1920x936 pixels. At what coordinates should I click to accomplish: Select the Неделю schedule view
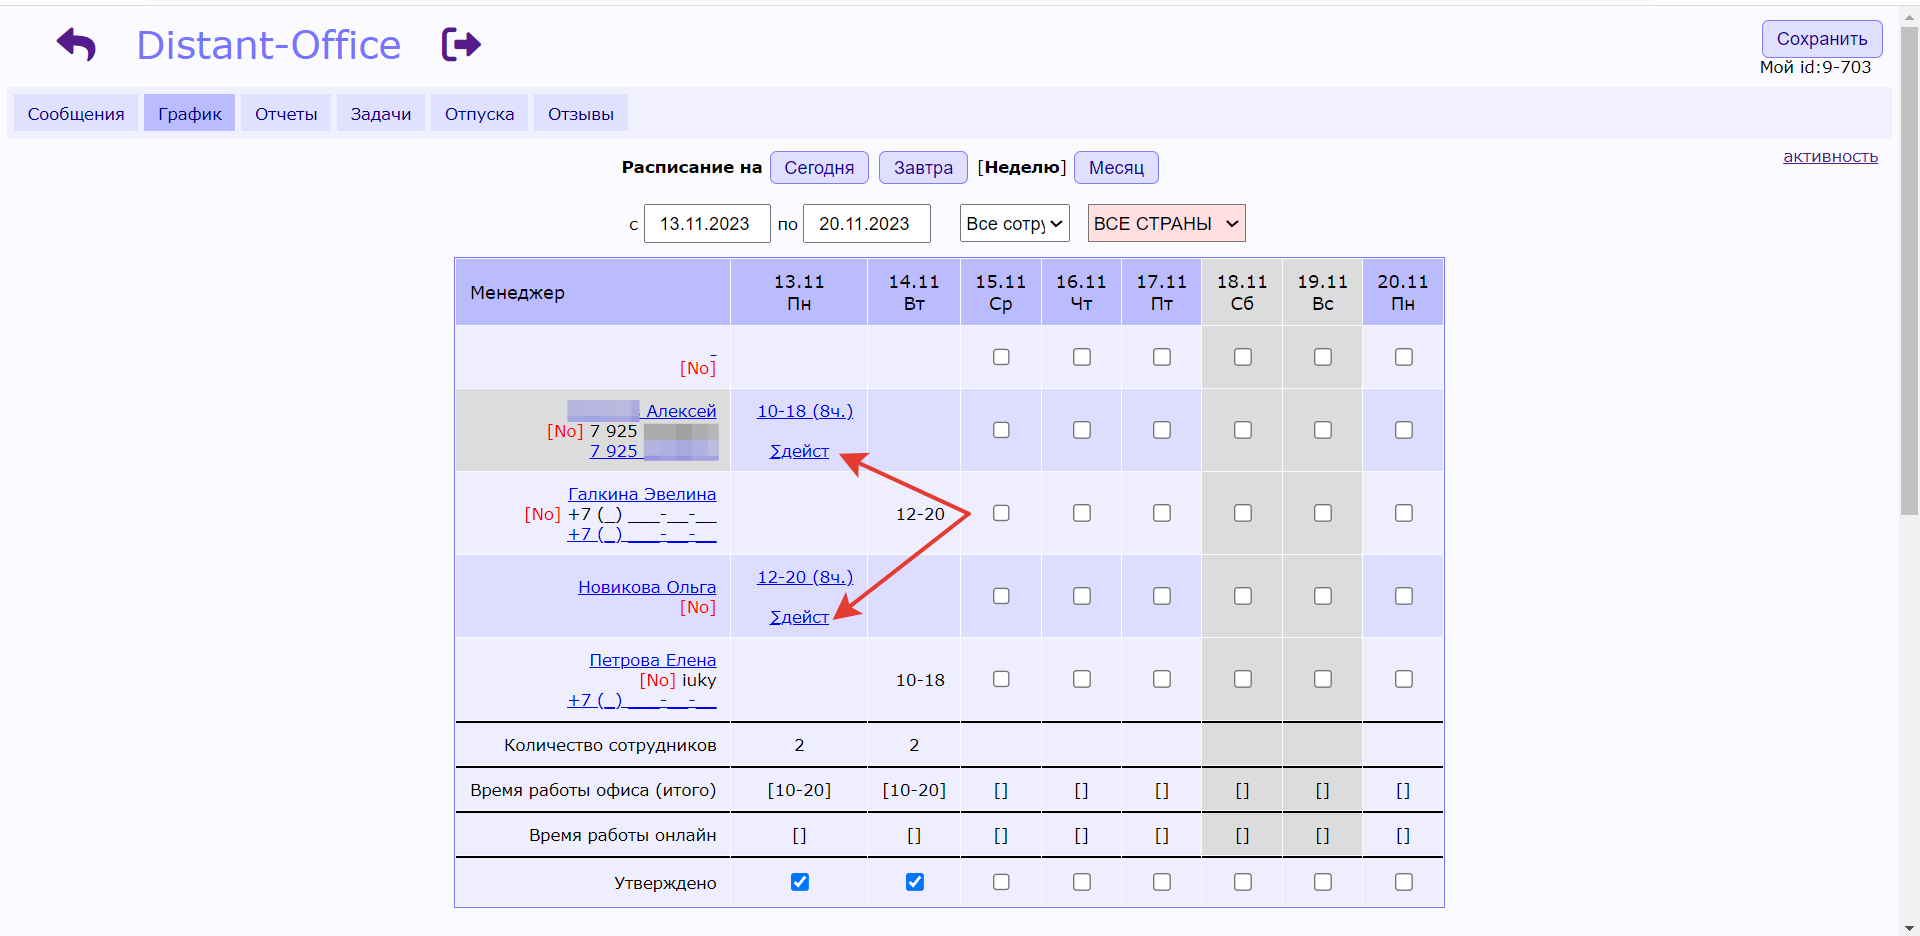1021,167
